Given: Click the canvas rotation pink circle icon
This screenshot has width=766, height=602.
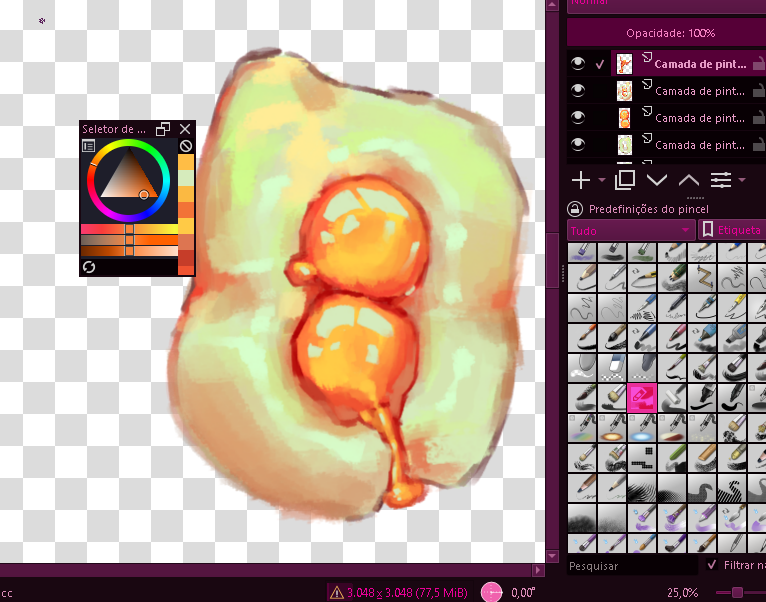Looking at the screenshot, I should tap(491, 592).
